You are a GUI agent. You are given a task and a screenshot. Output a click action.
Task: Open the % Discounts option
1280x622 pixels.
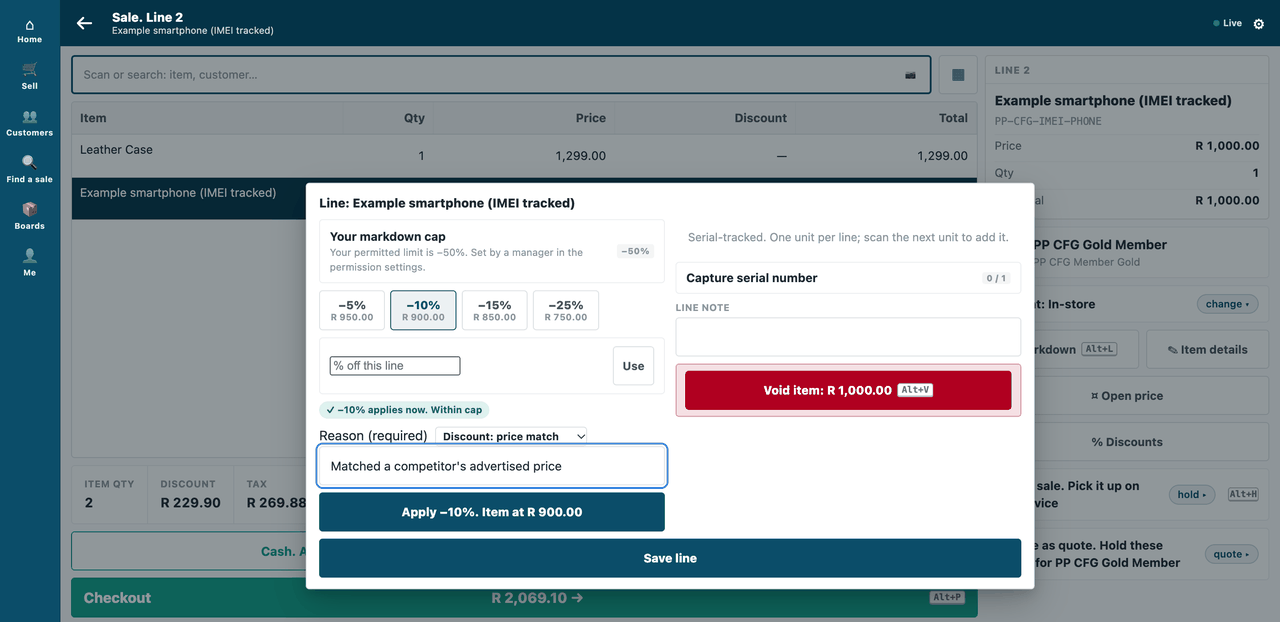1126,442
